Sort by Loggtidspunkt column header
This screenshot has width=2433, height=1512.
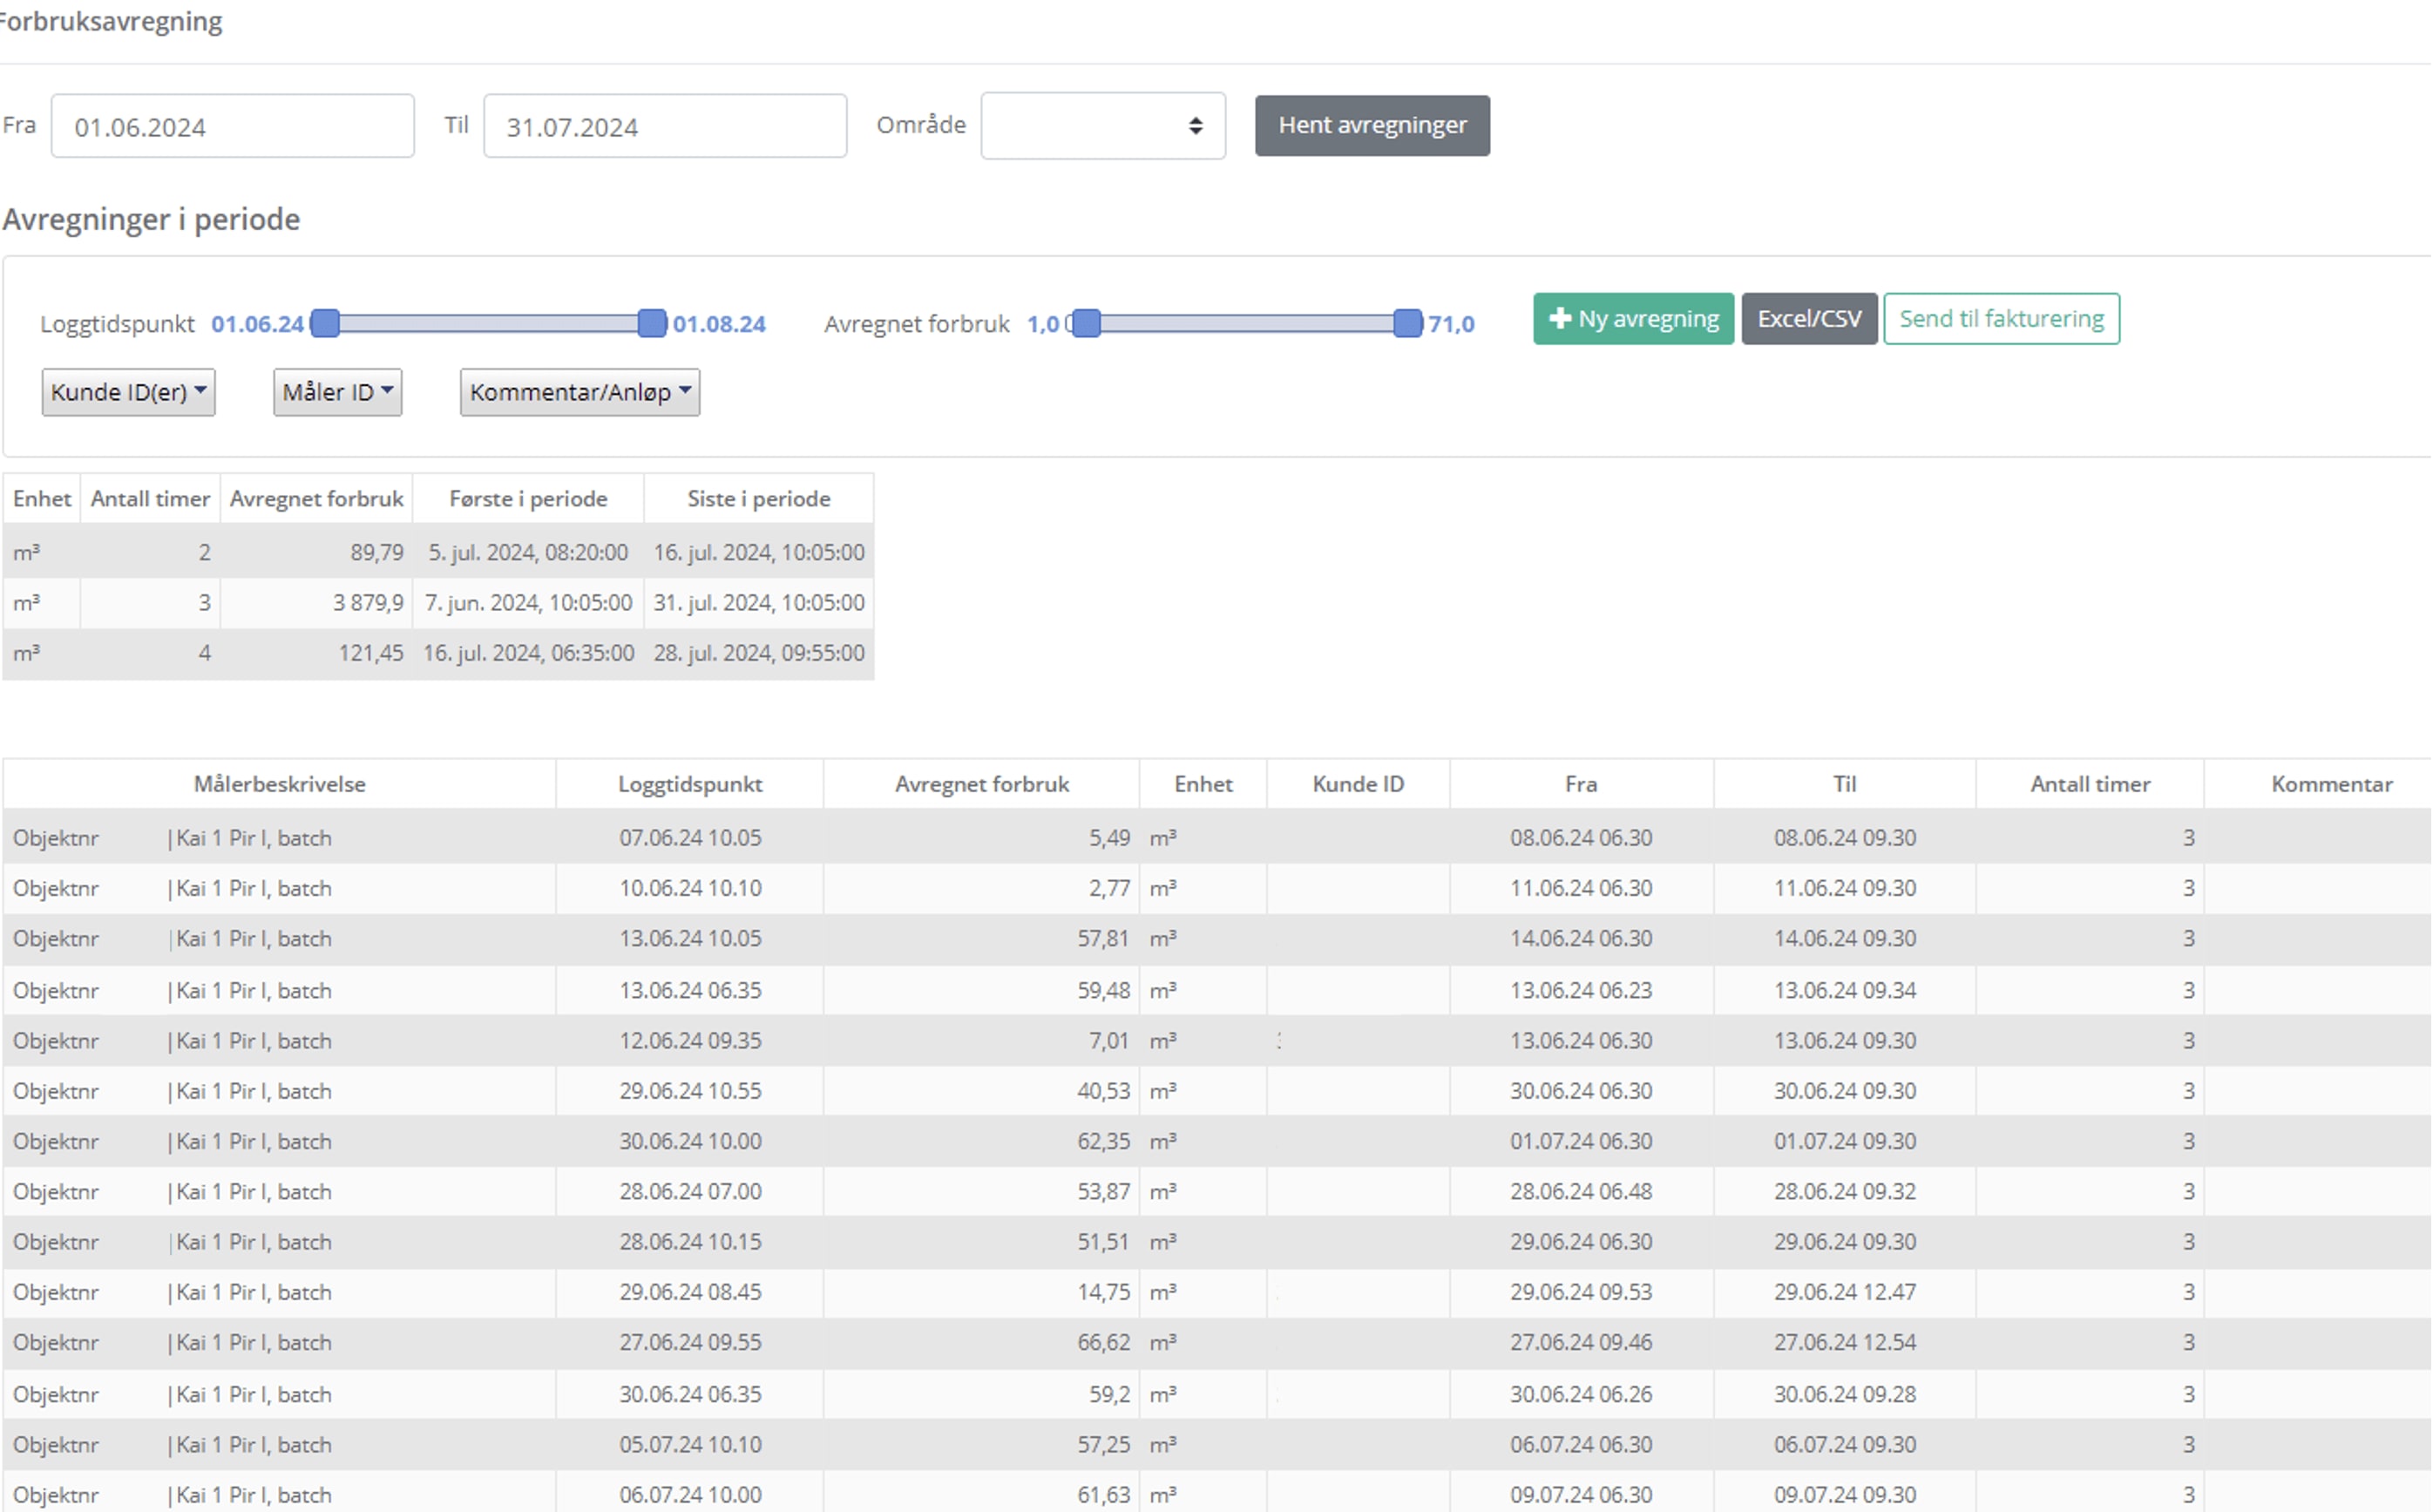[x=690, y=784]
